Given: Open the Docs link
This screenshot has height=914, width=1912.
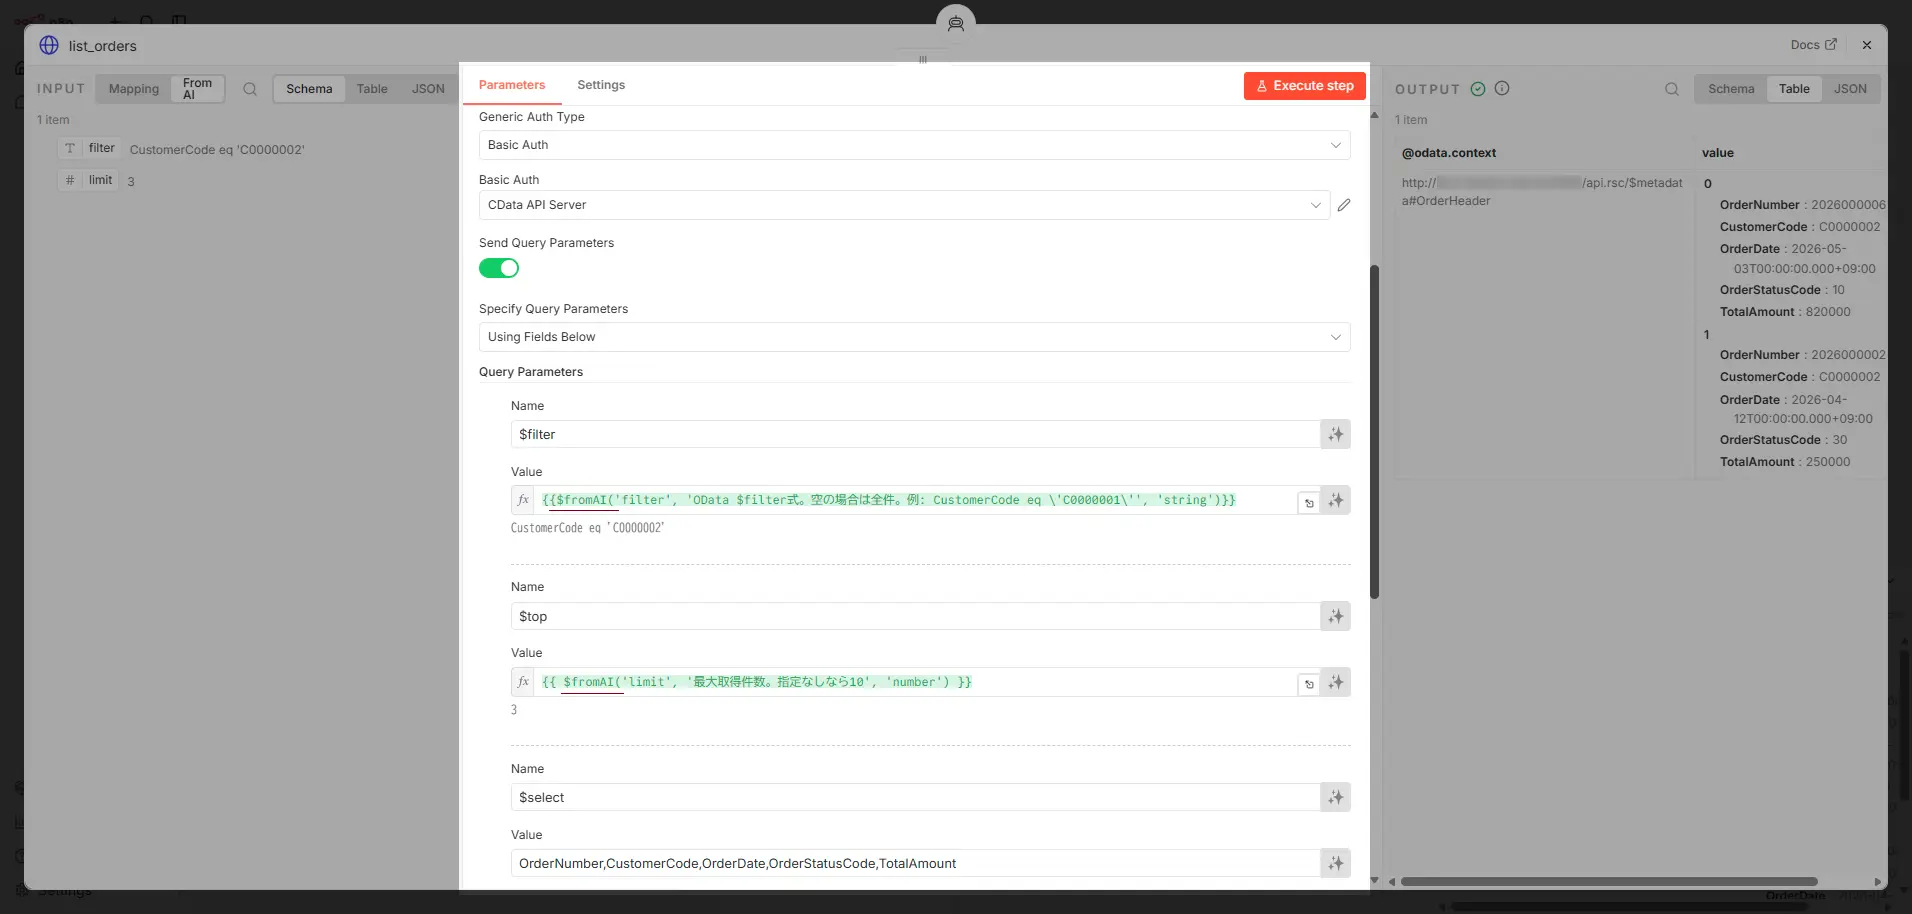Looking at the screenshot, I should click(x=1813, y=45).
